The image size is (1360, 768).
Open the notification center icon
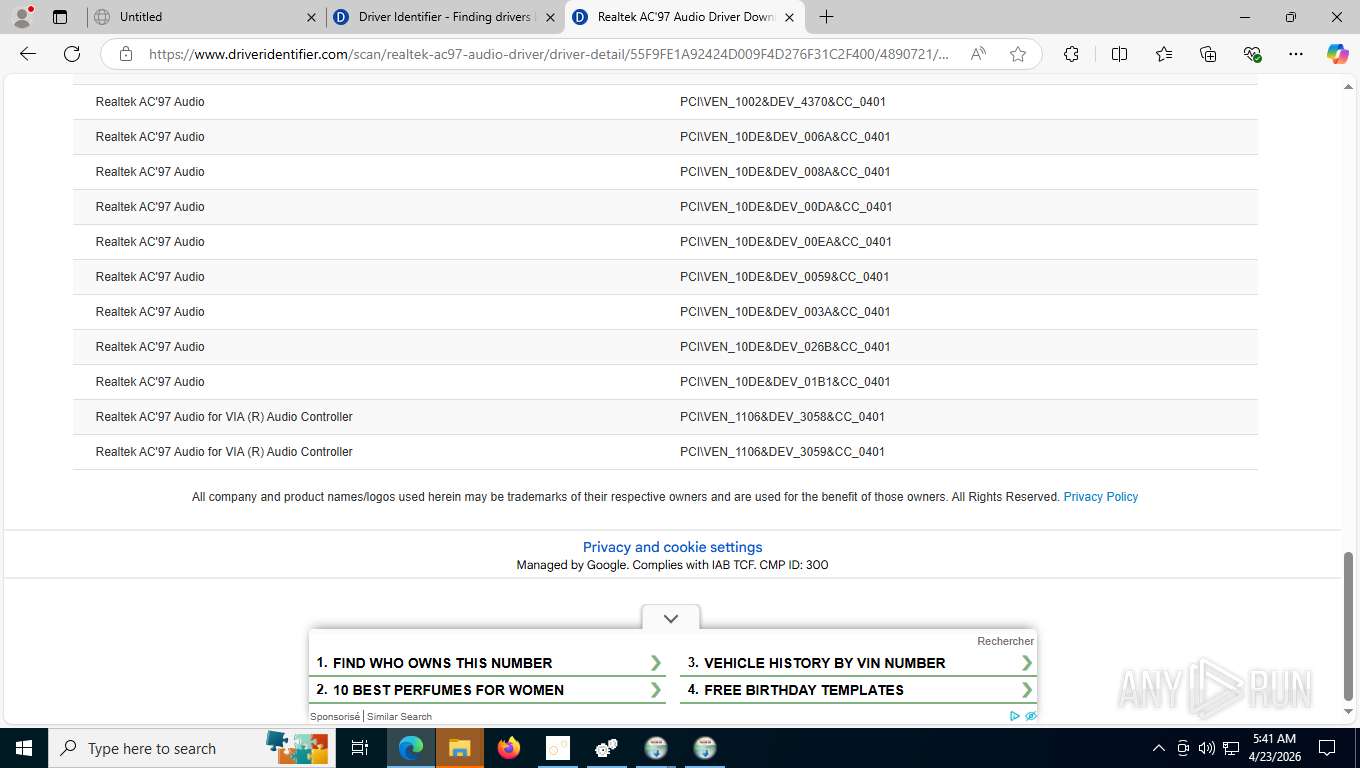(x=1327, y=748)
